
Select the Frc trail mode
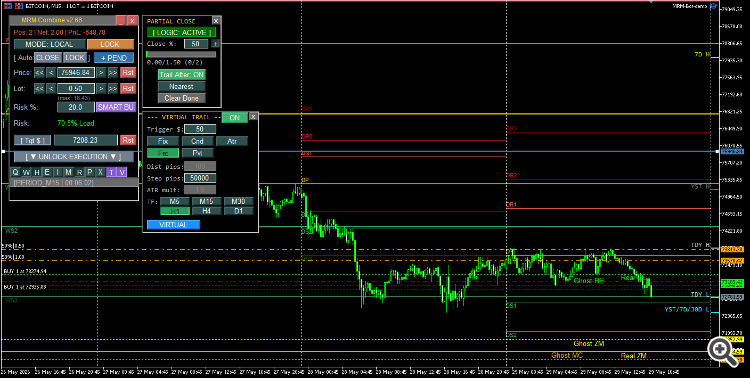click(x=163, y=153)
